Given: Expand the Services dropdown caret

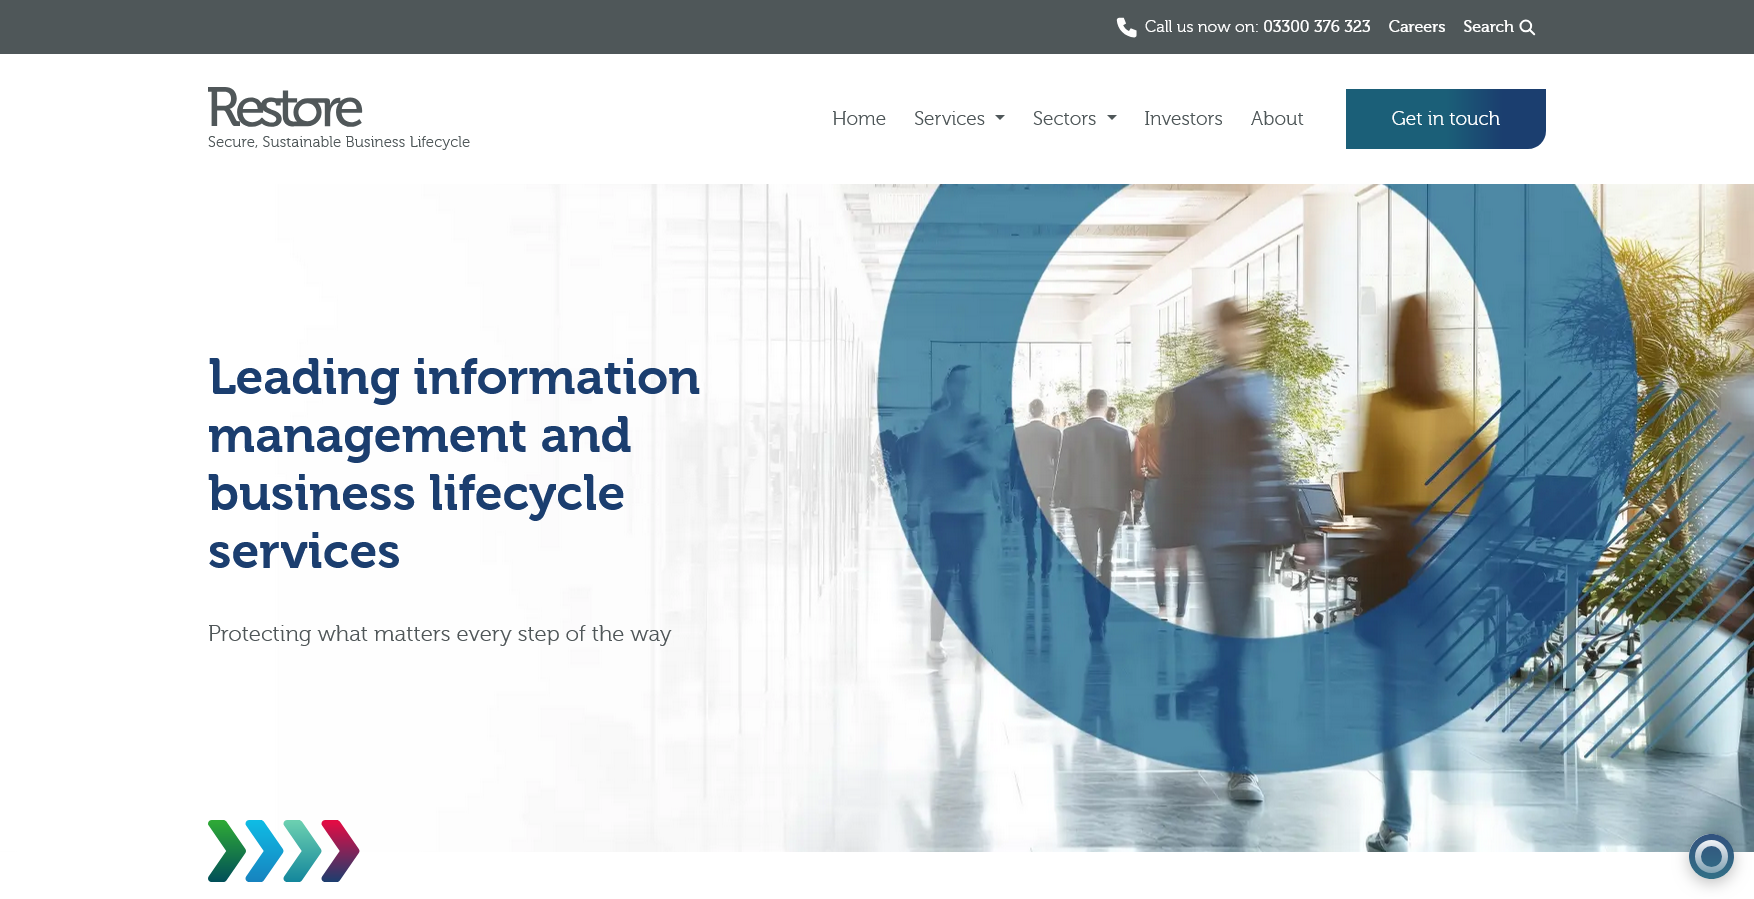Looking at the screenshot, I should pos(1000,118).
